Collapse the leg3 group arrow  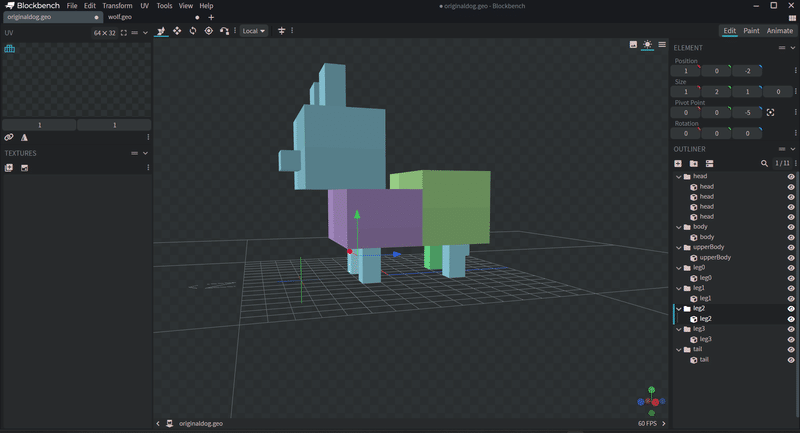tap(679, 329)
